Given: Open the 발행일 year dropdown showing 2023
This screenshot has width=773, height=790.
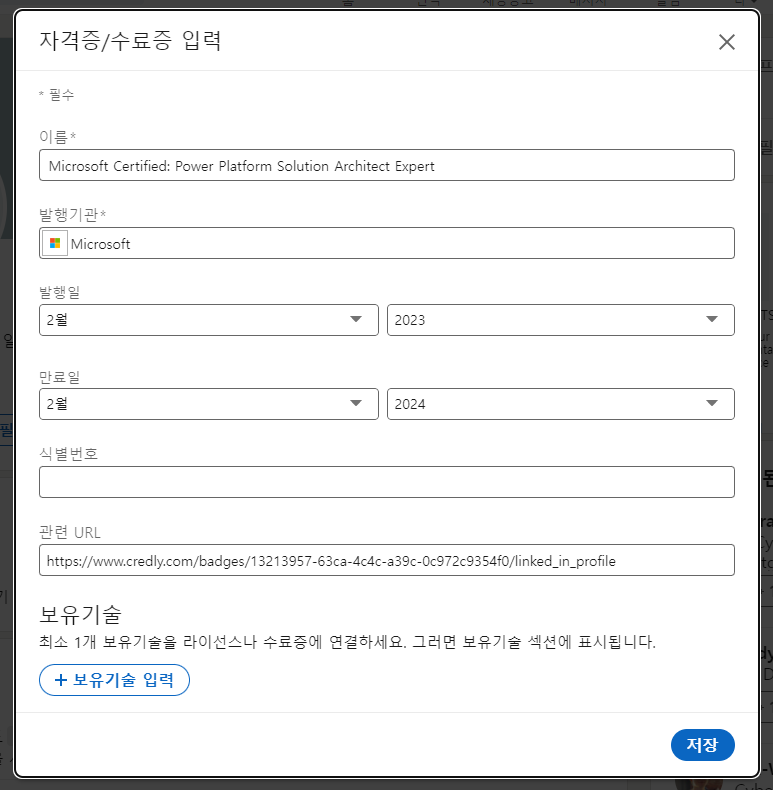Looking at the screenshot, I should 560,320.
